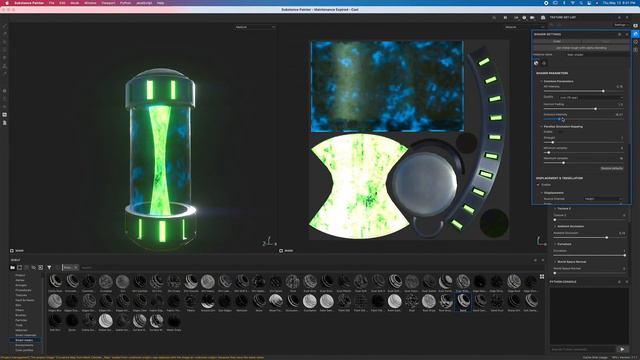The height and width of the screenshot is (360, 640).
Task: Open the Python menu
Action: (126, 3)
